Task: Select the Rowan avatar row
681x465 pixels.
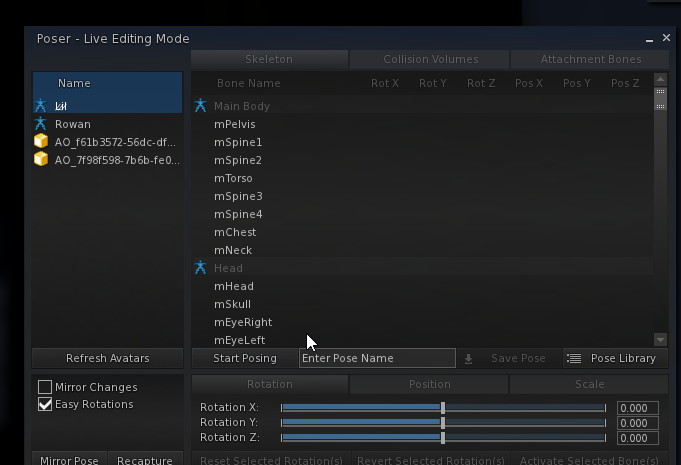Action: click(107, 124)
